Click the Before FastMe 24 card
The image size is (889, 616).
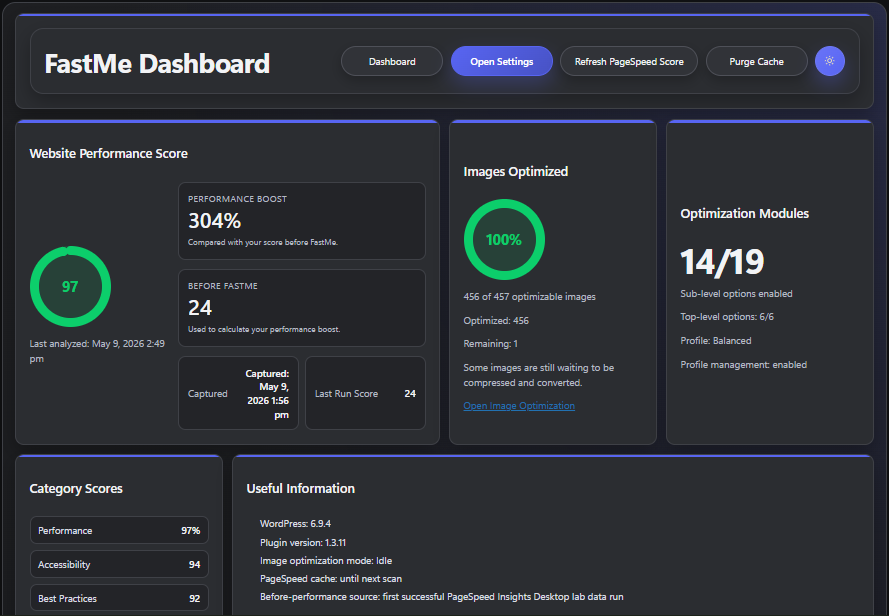click(302, 308)
